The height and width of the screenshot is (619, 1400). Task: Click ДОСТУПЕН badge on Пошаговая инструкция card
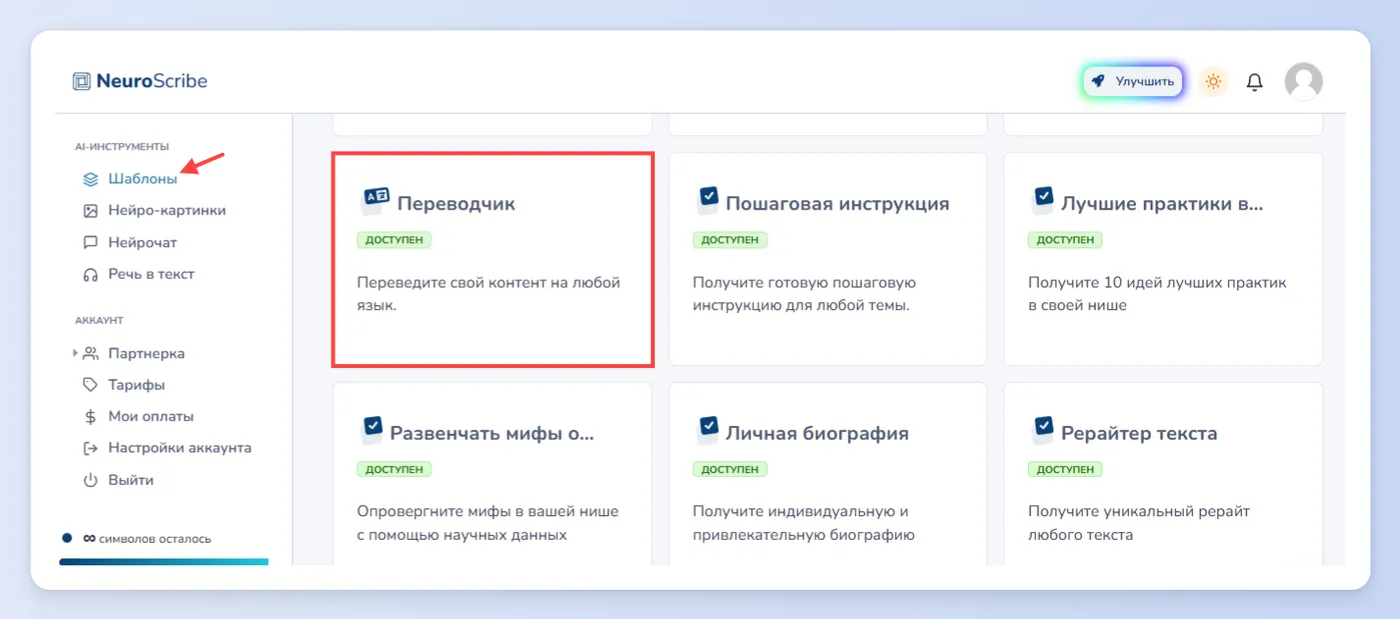730,240
